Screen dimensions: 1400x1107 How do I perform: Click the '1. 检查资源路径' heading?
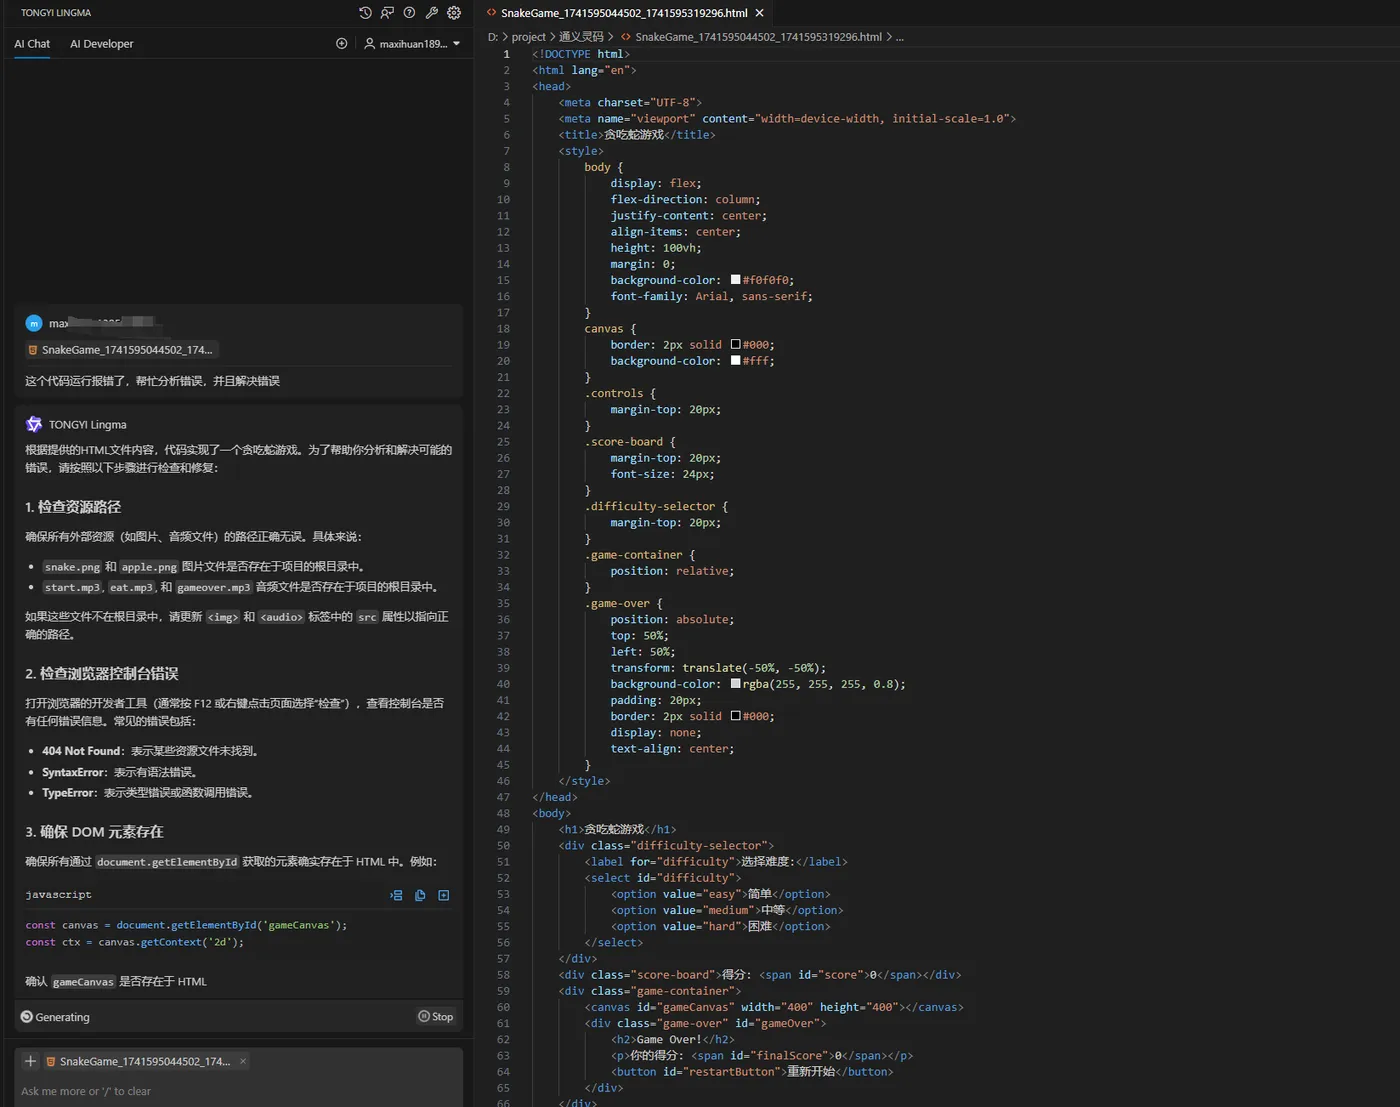click(x=73, y=507)
